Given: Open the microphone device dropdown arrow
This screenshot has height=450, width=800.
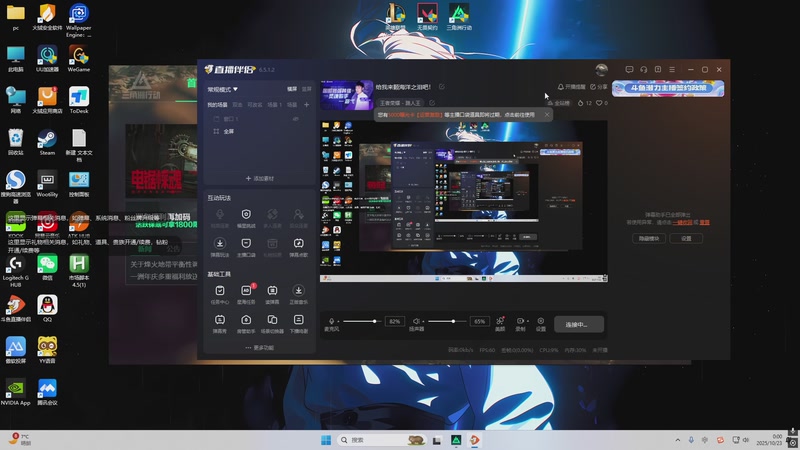Looking at the screenshot, I should pyautogui.click(x=338, y=321).
